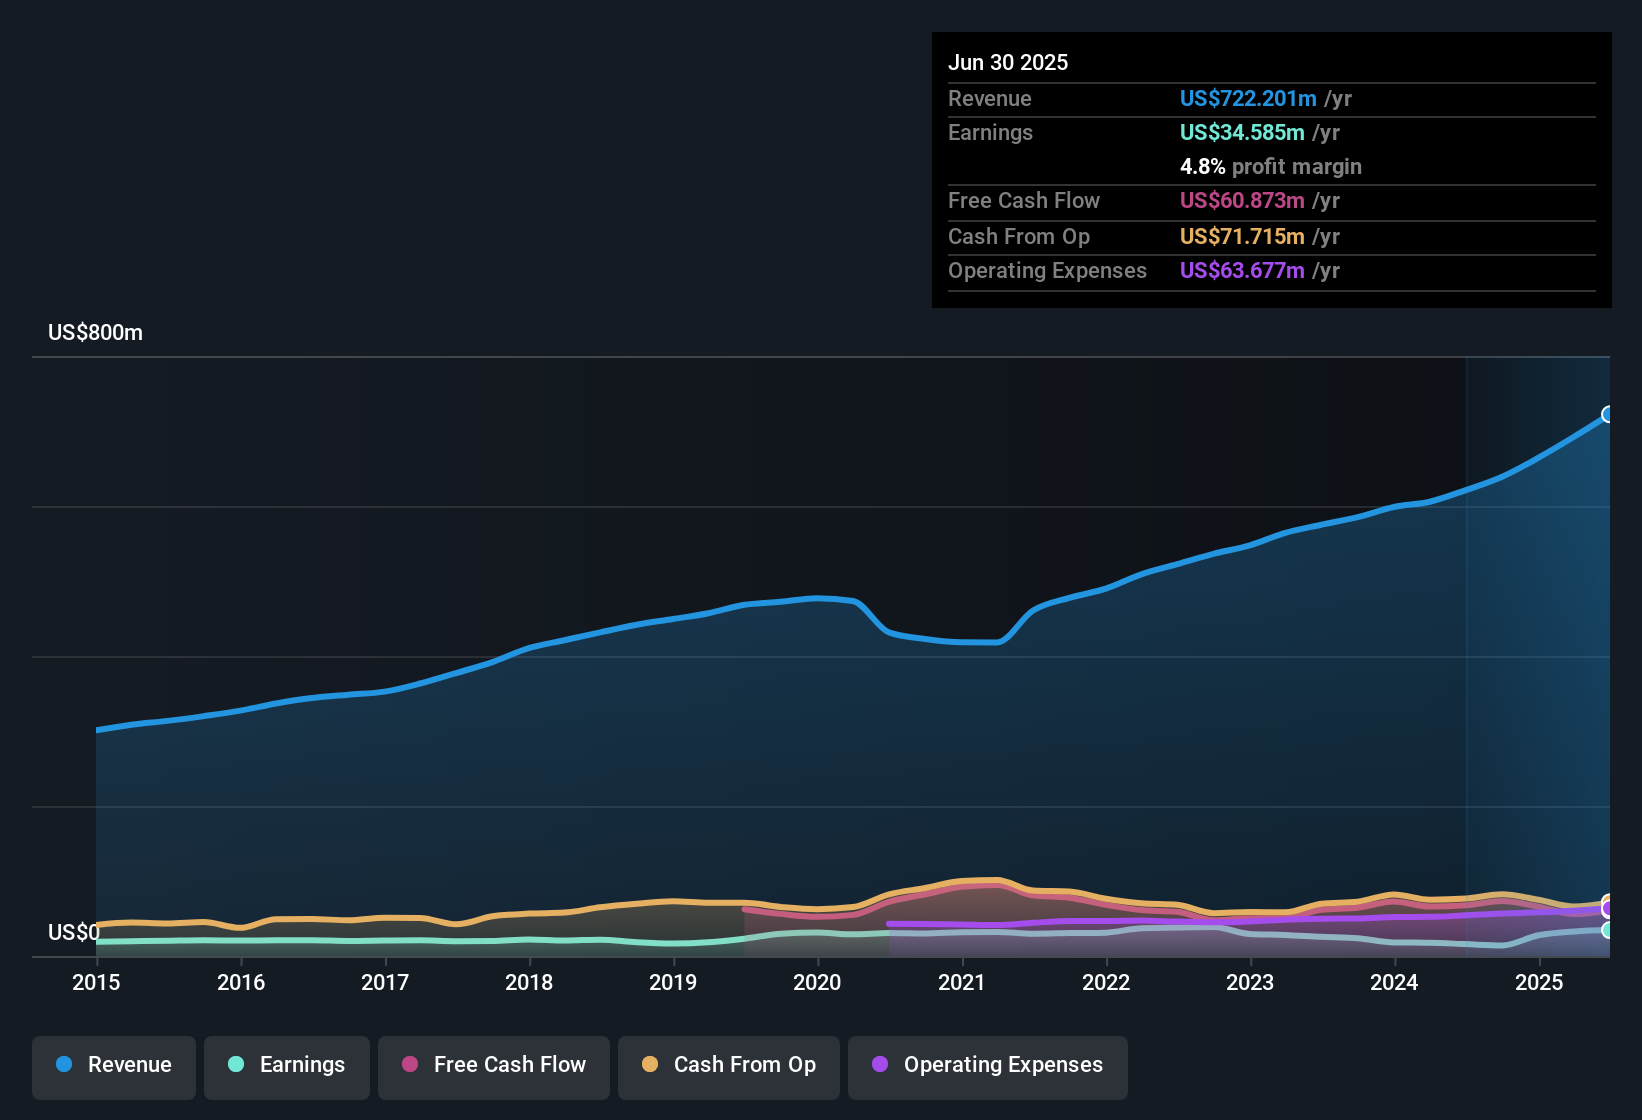Click the Free Cash Flow legend button
Screen dimensions: 1642x1120
click(x=493, y=1065)
